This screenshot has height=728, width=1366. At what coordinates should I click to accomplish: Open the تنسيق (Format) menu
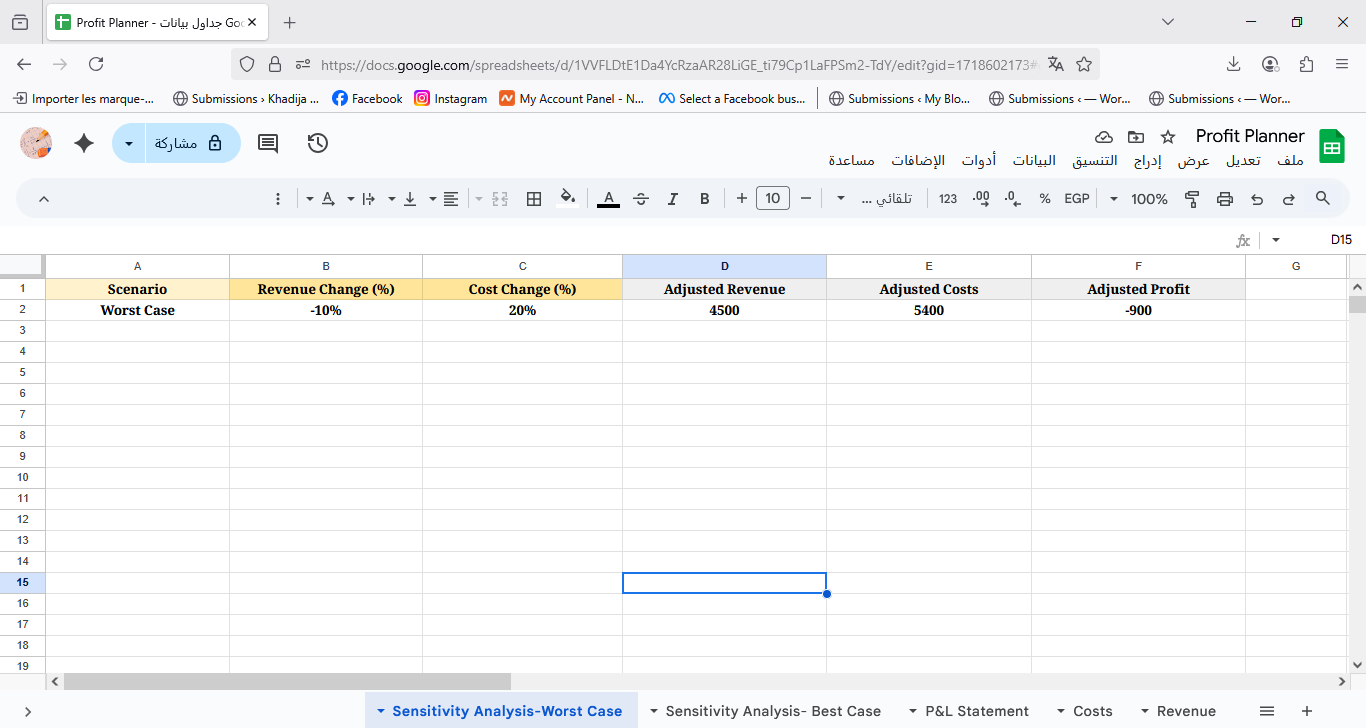click(1094, 160)
